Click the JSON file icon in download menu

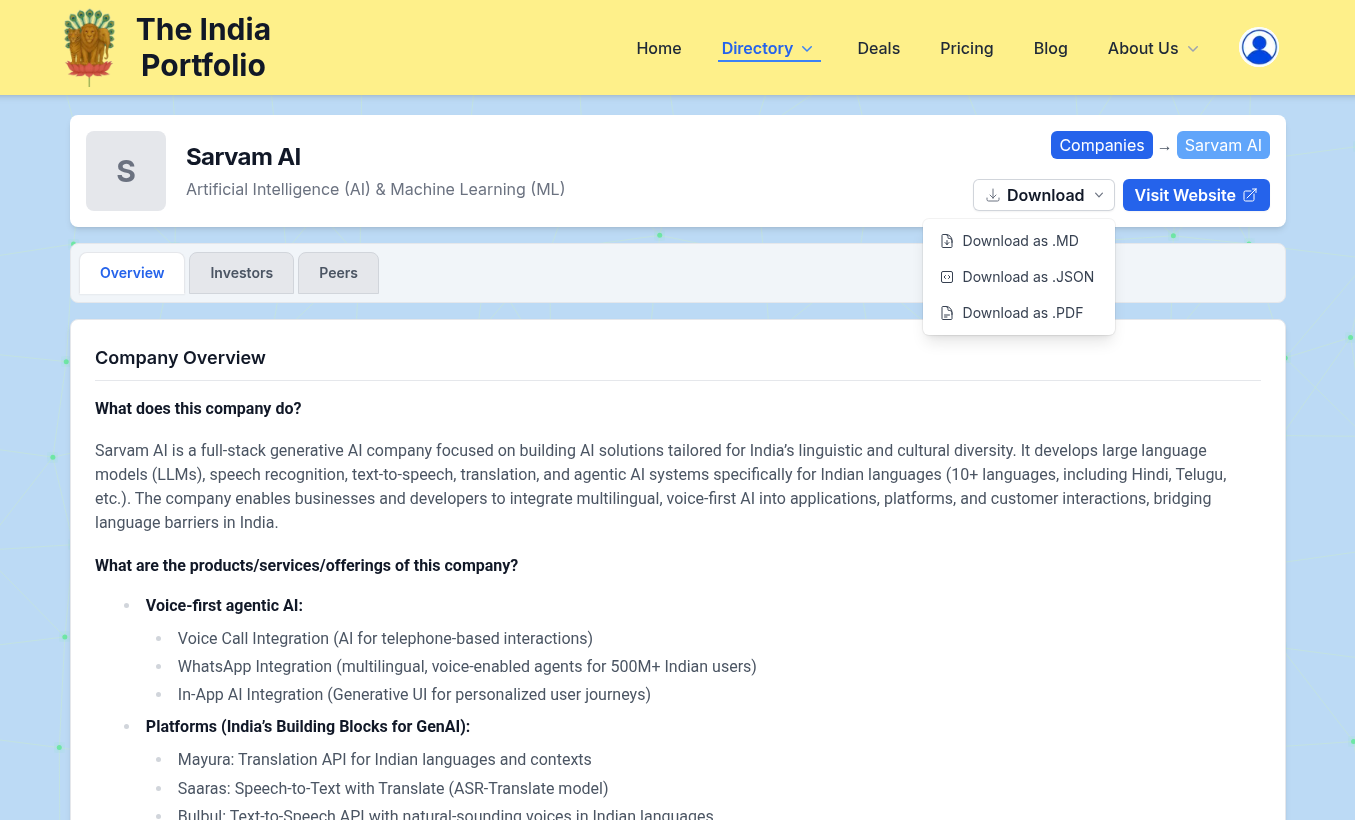tap(947, 277)
